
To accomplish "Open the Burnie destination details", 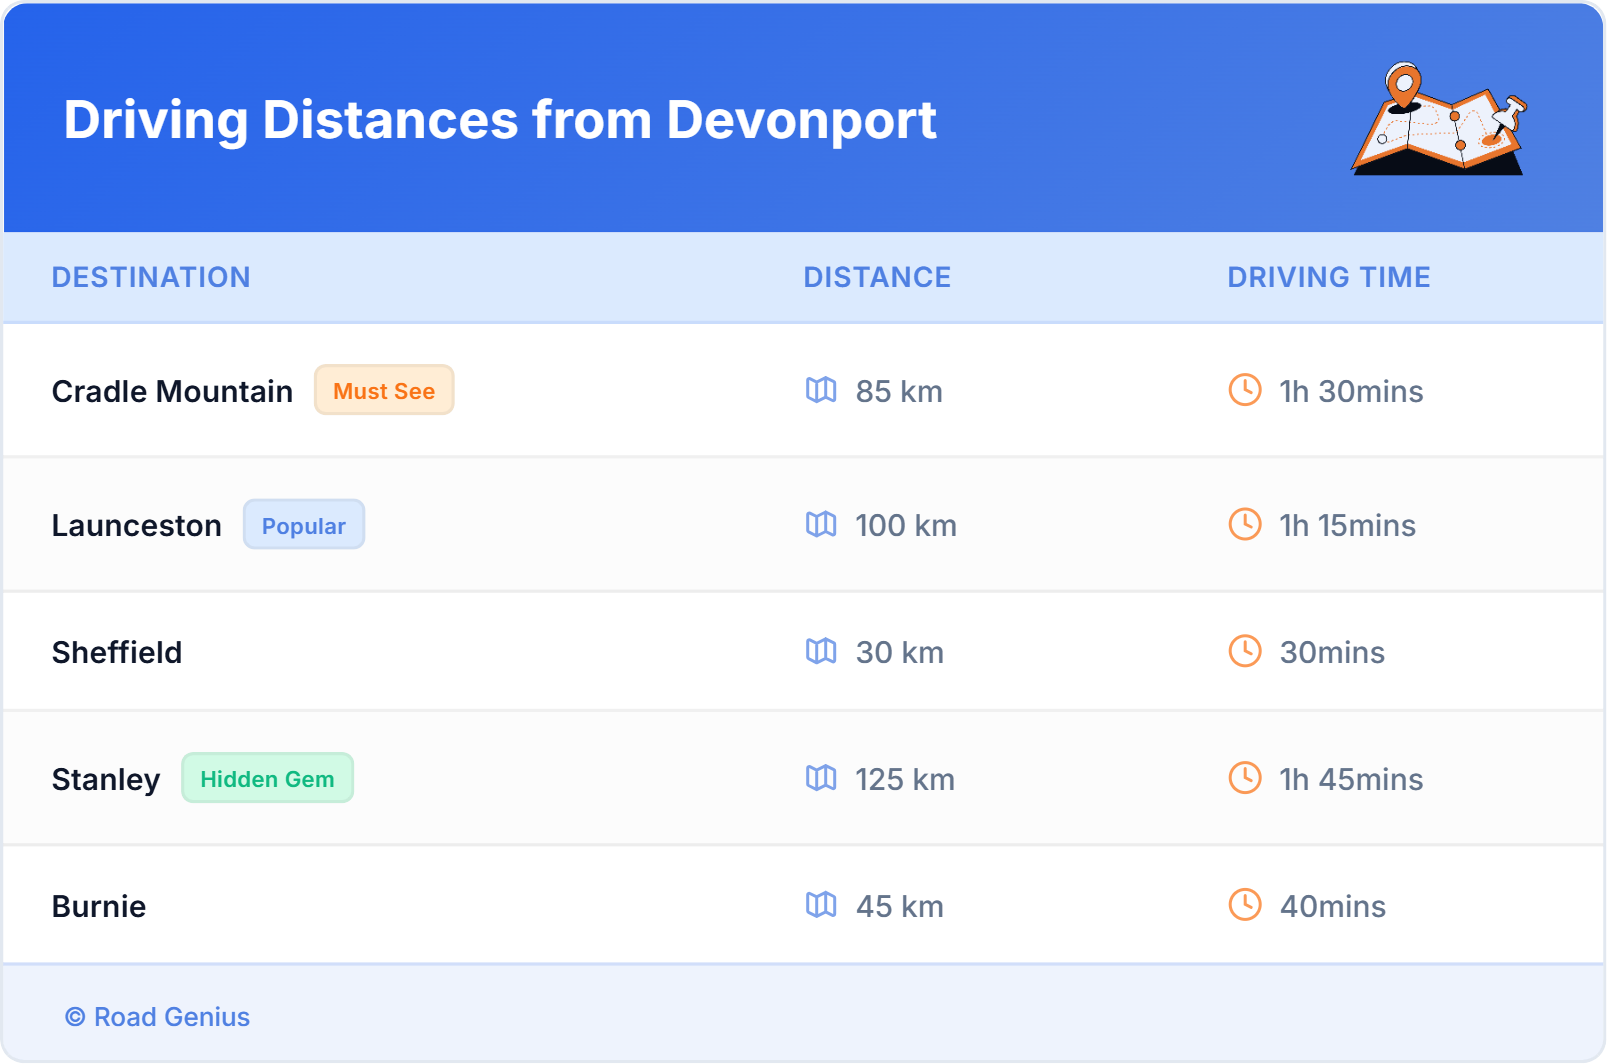I will (99, 906).
